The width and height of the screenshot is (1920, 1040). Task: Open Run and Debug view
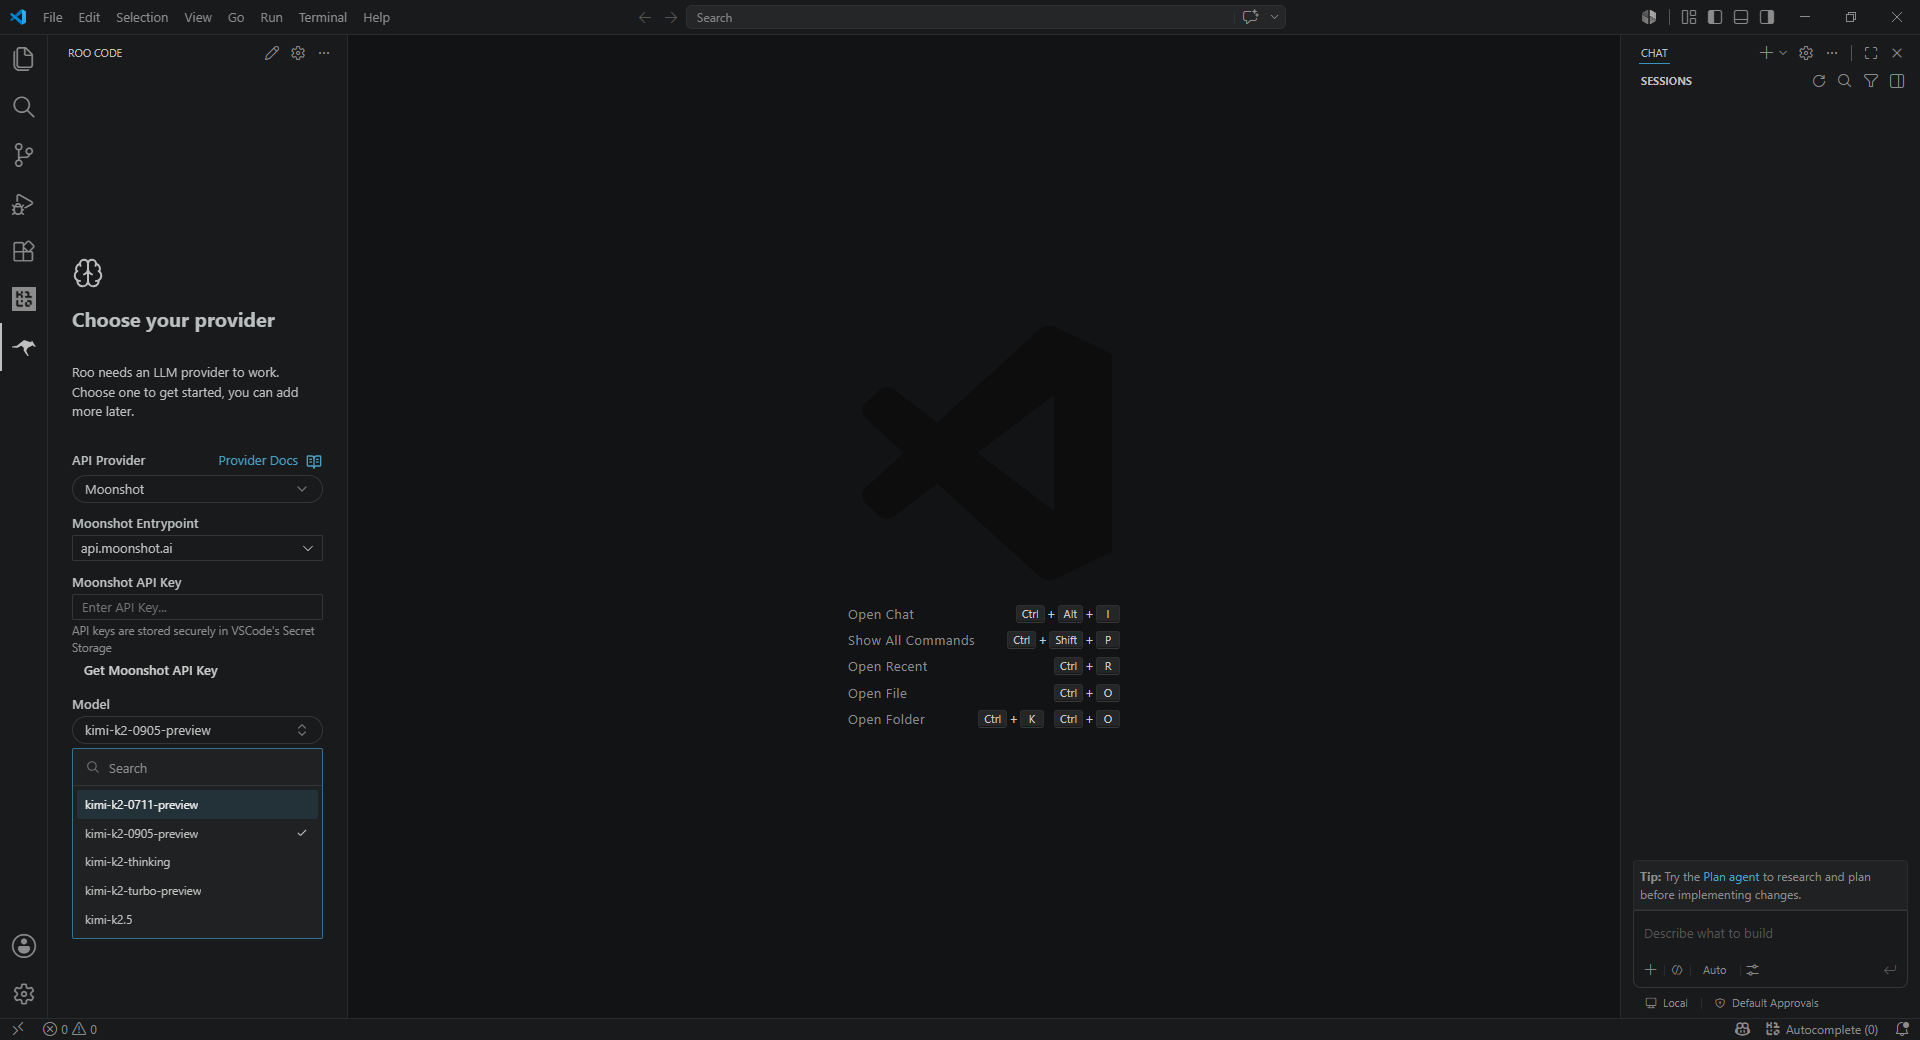pyautogui.click(x=24, y=203)
